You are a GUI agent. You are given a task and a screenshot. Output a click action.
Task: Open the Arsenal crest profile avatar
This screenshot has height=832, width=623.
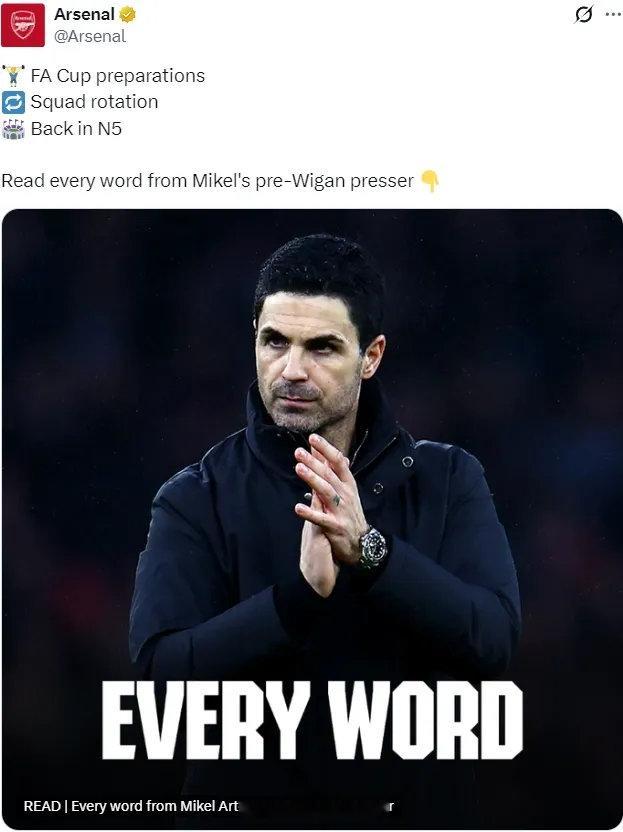tap(23, 25)
